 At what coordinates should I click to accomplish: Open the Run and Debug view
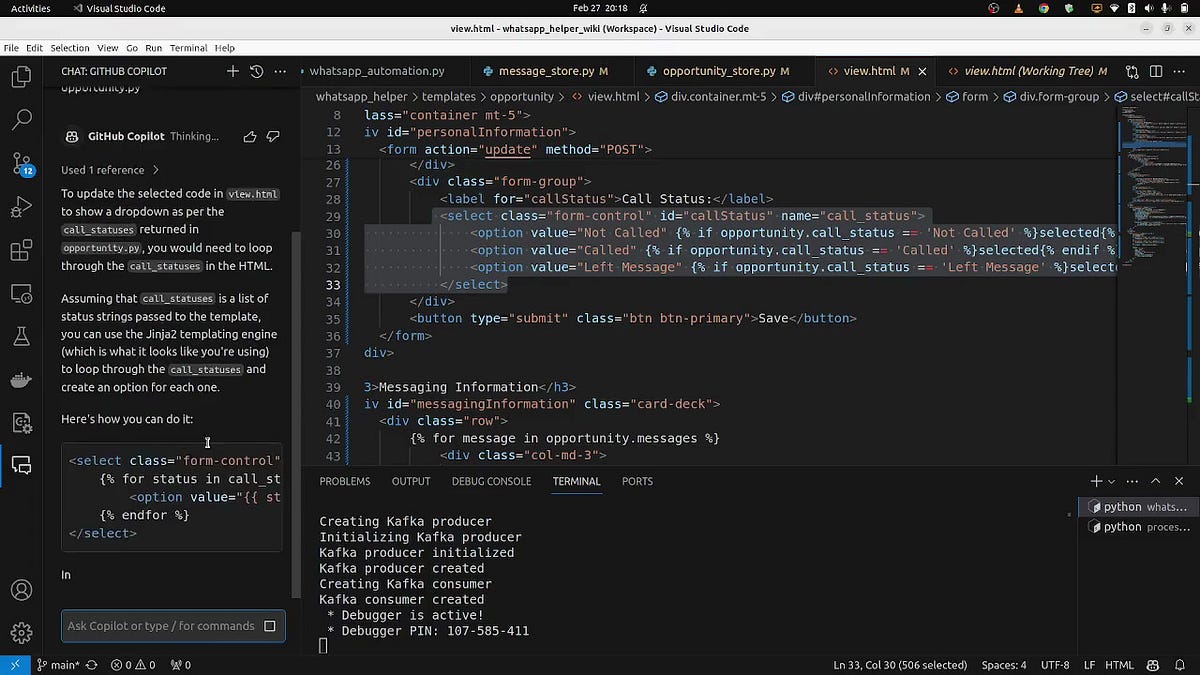tap(22, 205)
